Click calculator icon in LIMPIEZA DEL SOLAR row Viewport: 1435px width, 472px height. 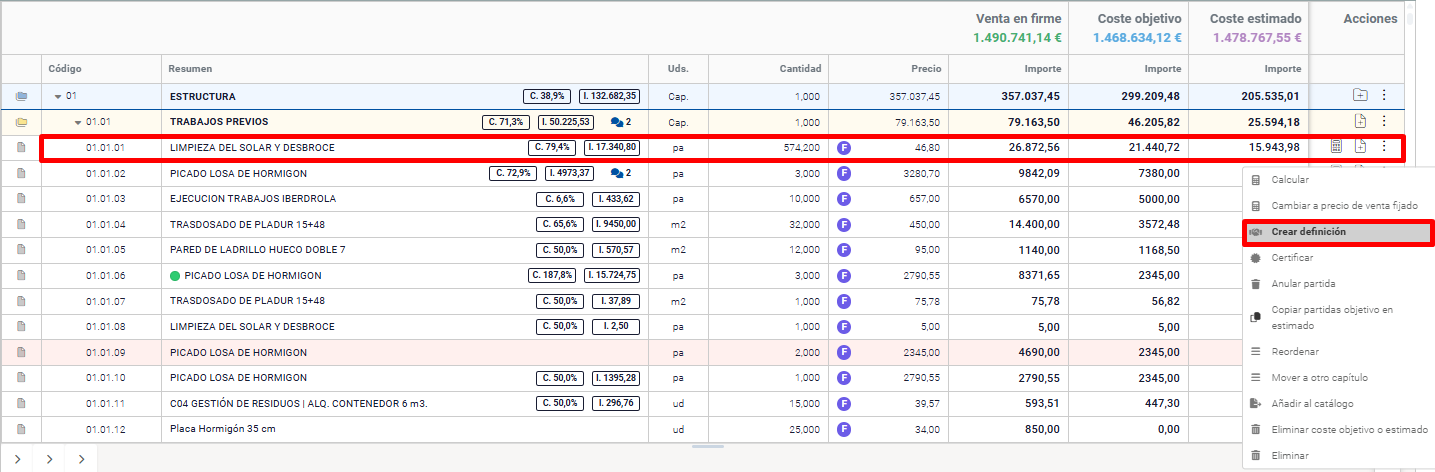pos(1335,147)
